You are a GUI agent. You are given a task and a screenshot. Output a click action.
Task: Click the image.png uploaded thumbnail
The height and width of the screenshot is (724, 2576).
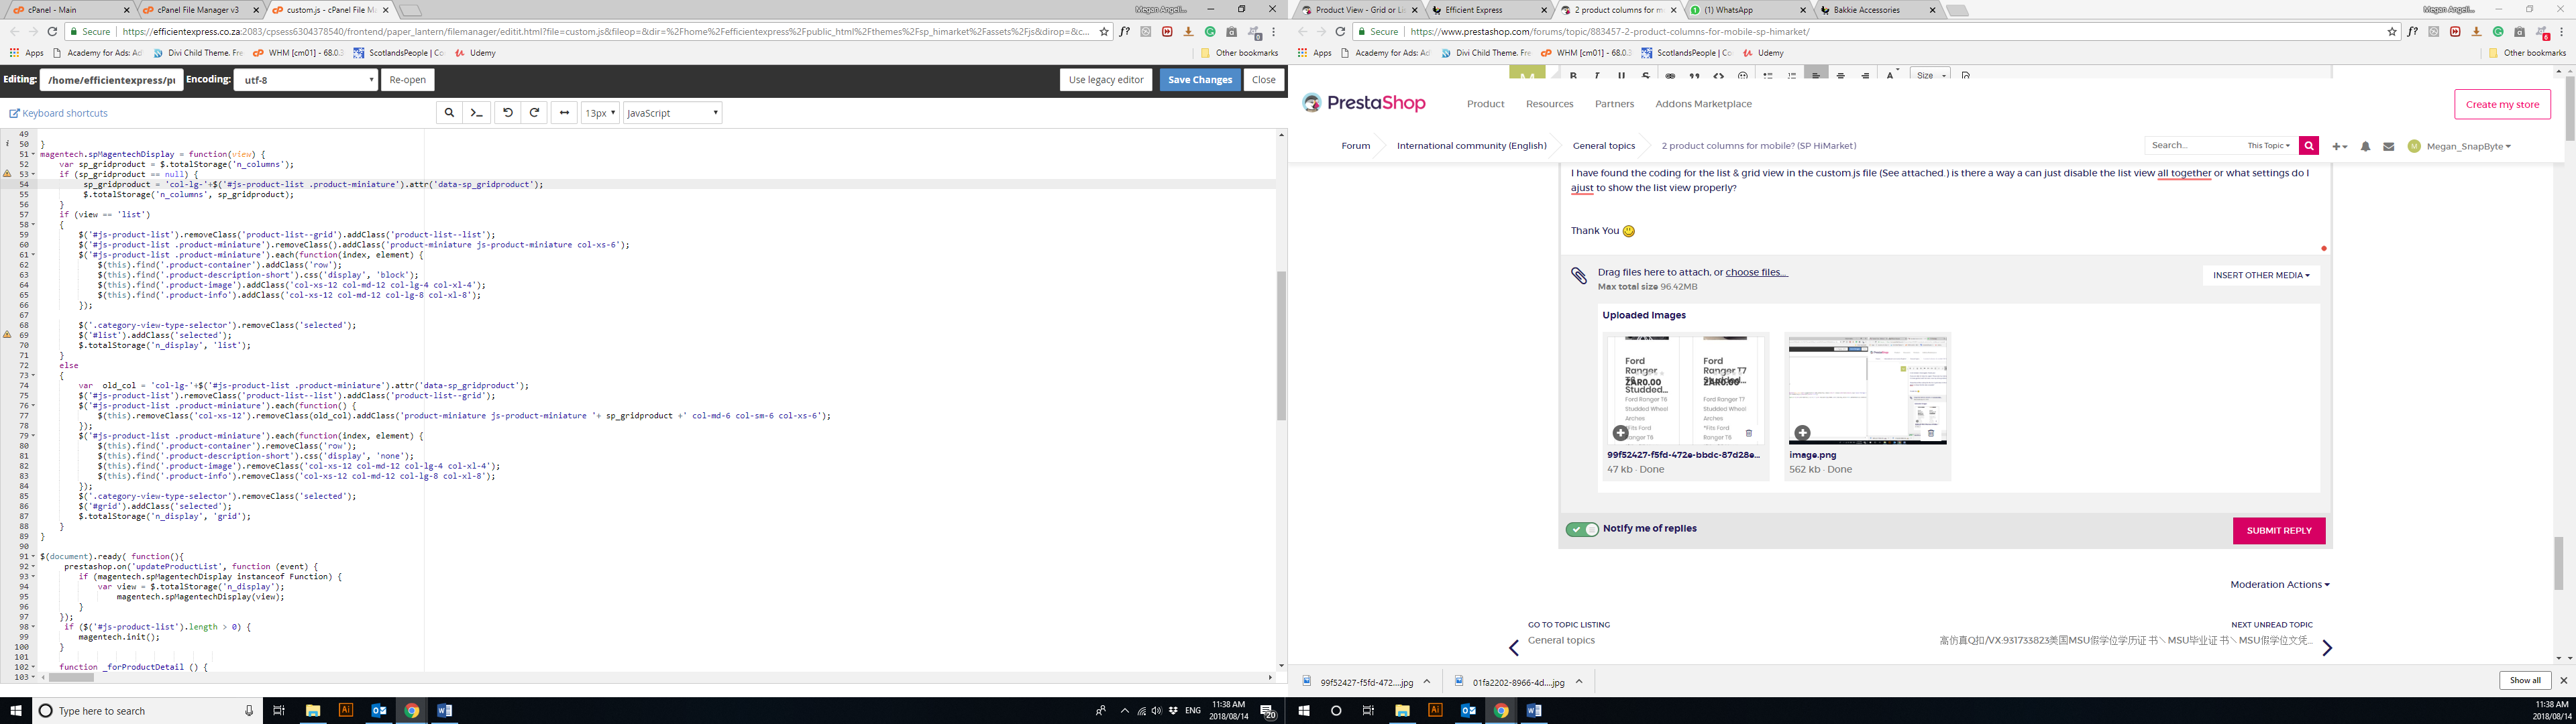coord(1867,390)
